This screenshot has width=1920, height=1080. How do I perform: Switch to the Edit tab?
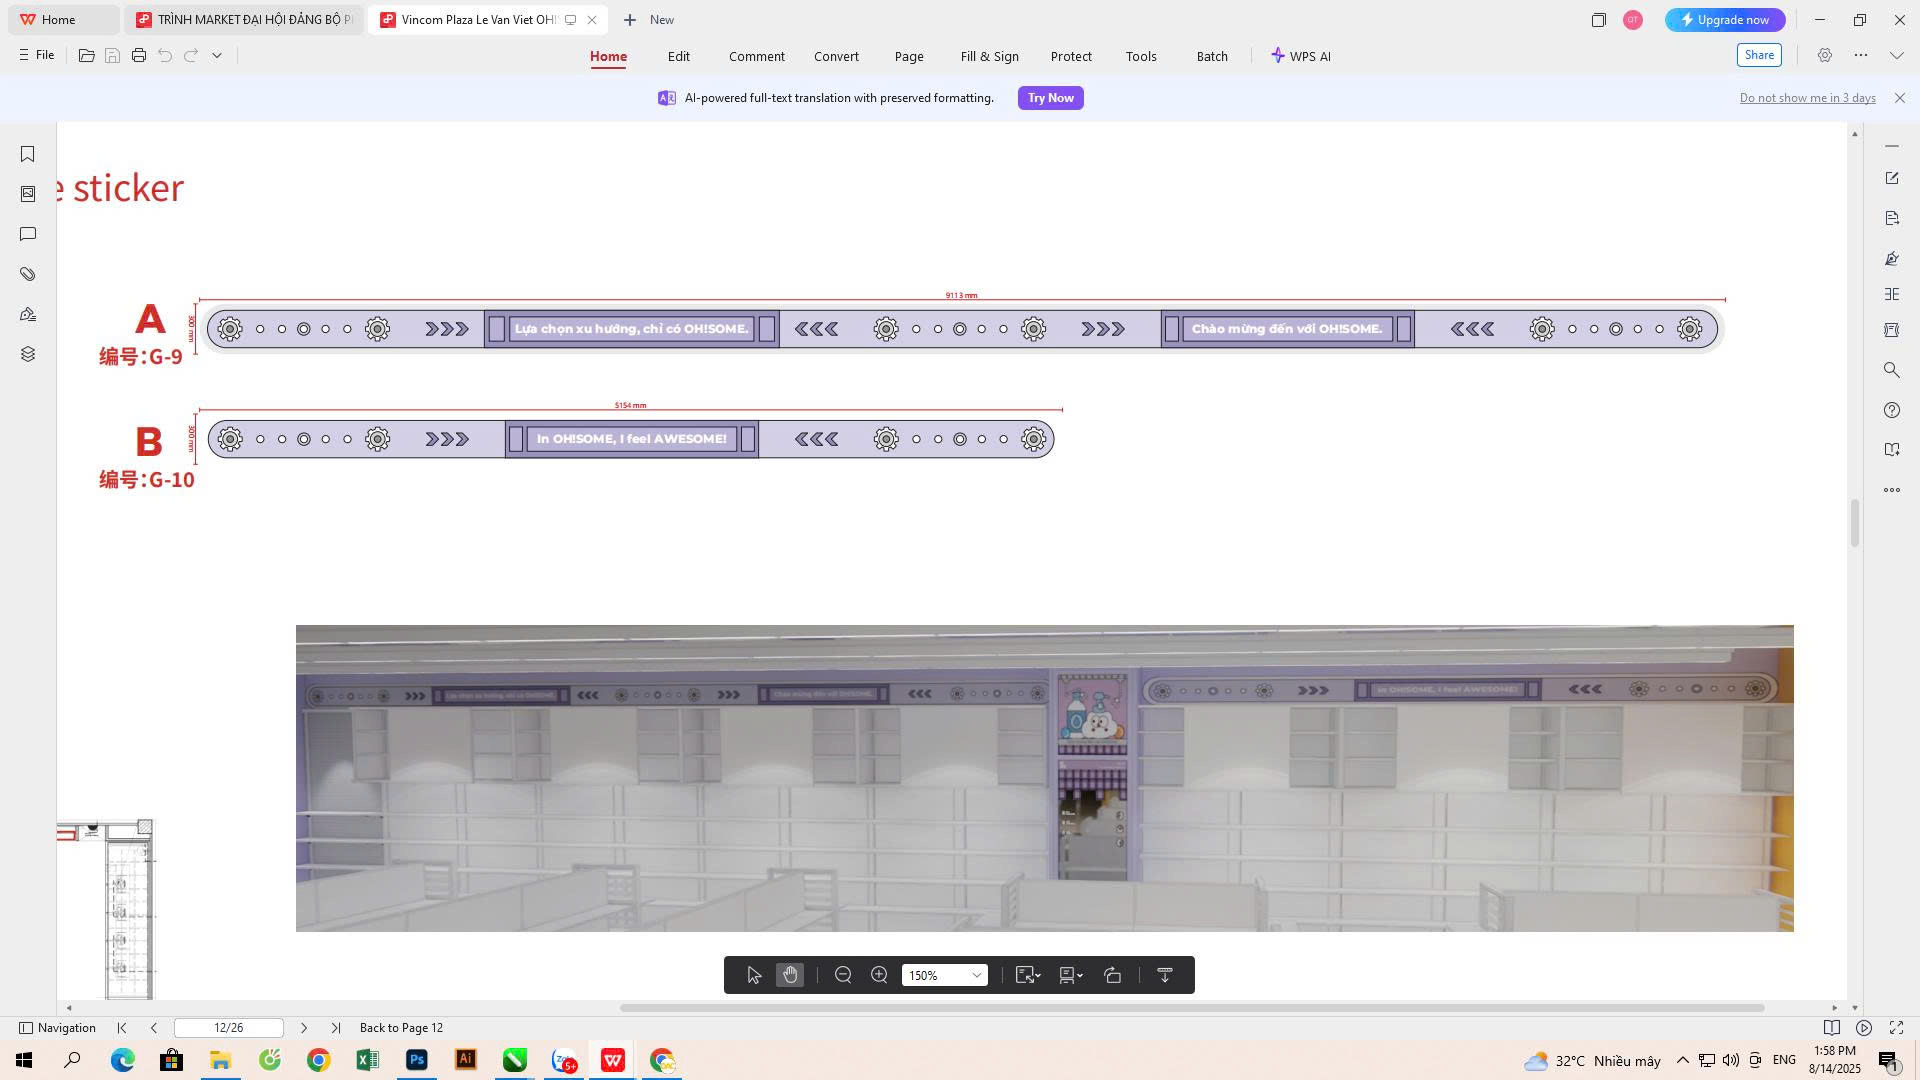coord(679,57)
